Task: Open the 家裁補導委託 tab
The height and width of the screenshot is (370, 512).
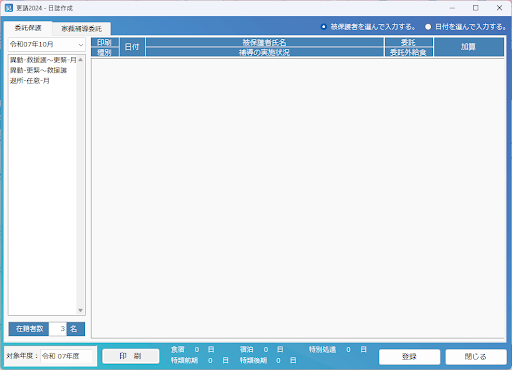Action: point(82,29)
